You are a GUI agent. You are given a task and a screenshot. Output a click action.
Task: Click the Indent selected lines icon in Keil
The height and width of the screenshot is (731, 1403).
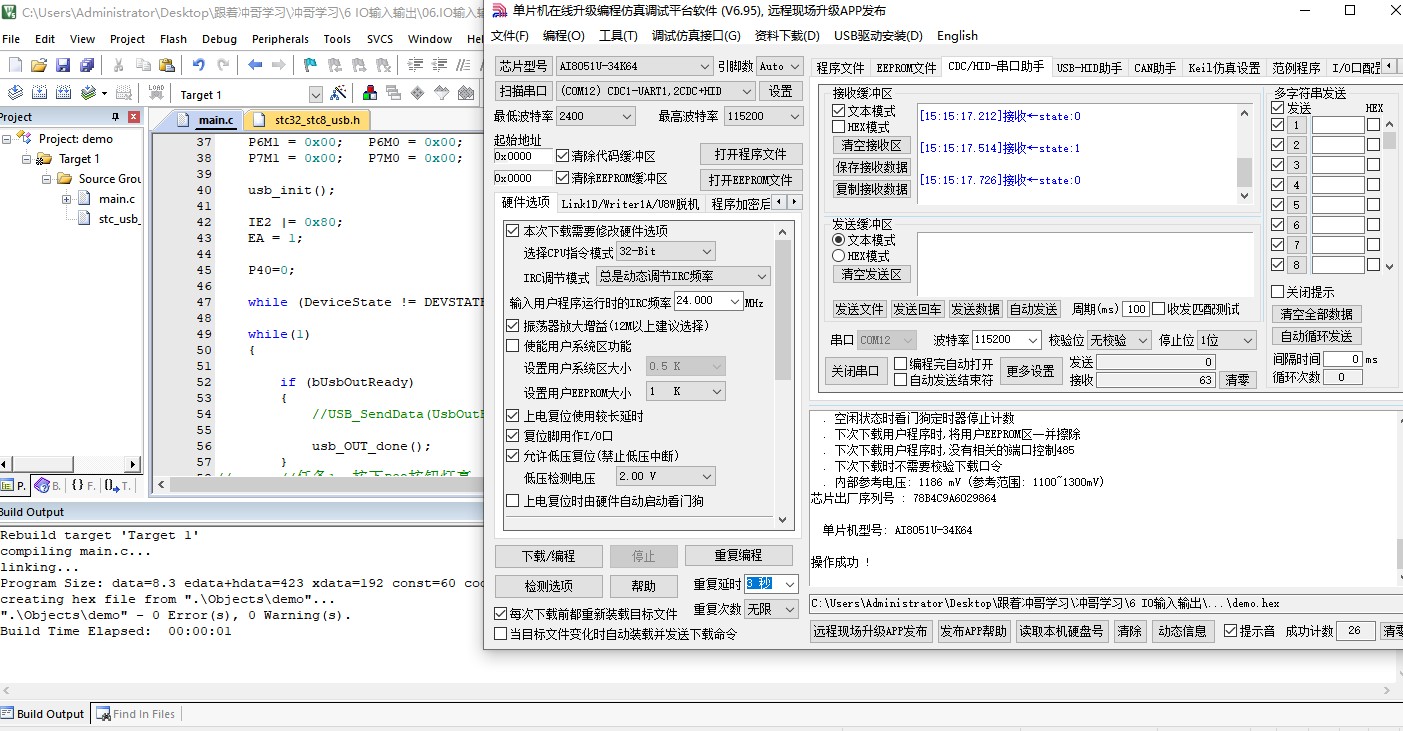pyautogui.click(x=416, y=65)
